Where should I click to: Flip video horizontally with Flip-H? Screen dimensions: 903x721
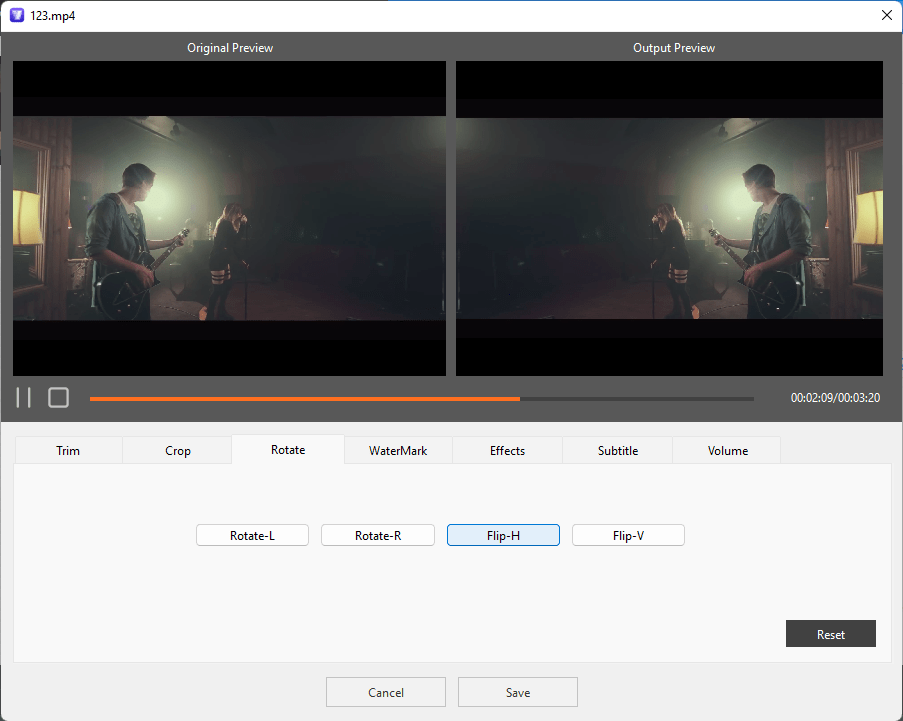[503, 535]
